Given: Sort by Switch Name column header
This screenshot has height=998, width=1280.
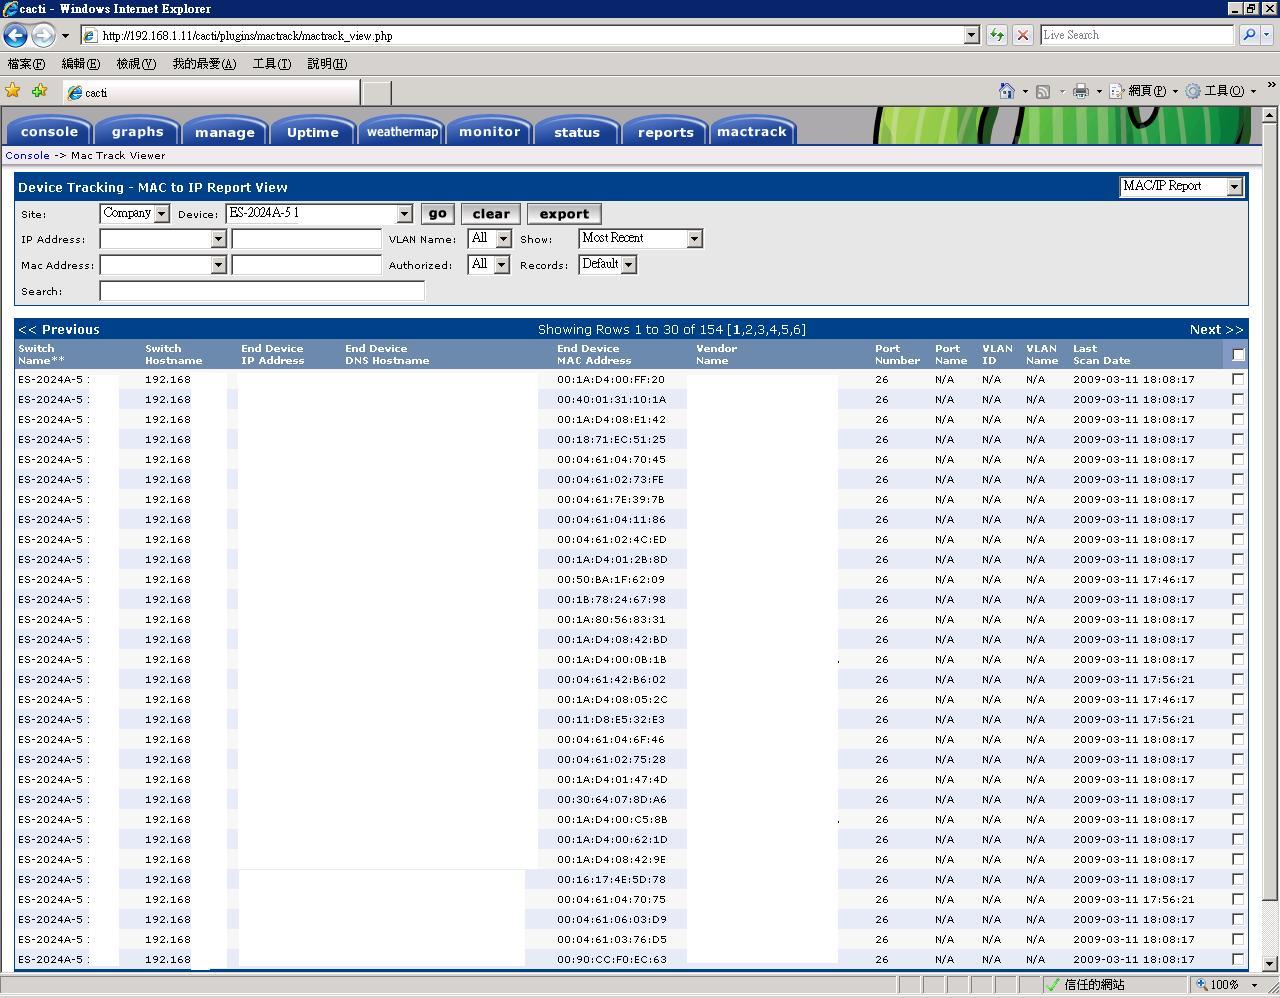Looking at the screenshot, I should point(41,354).
